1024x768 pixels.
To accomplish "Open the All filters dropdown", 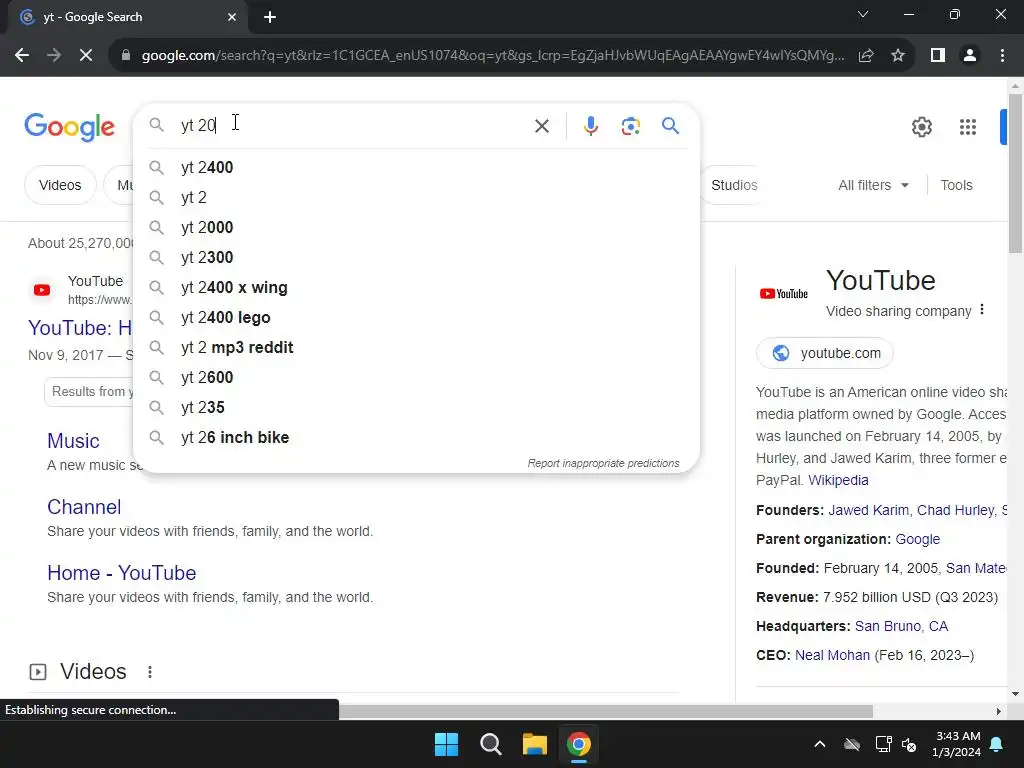I will [x=873, y=185].
